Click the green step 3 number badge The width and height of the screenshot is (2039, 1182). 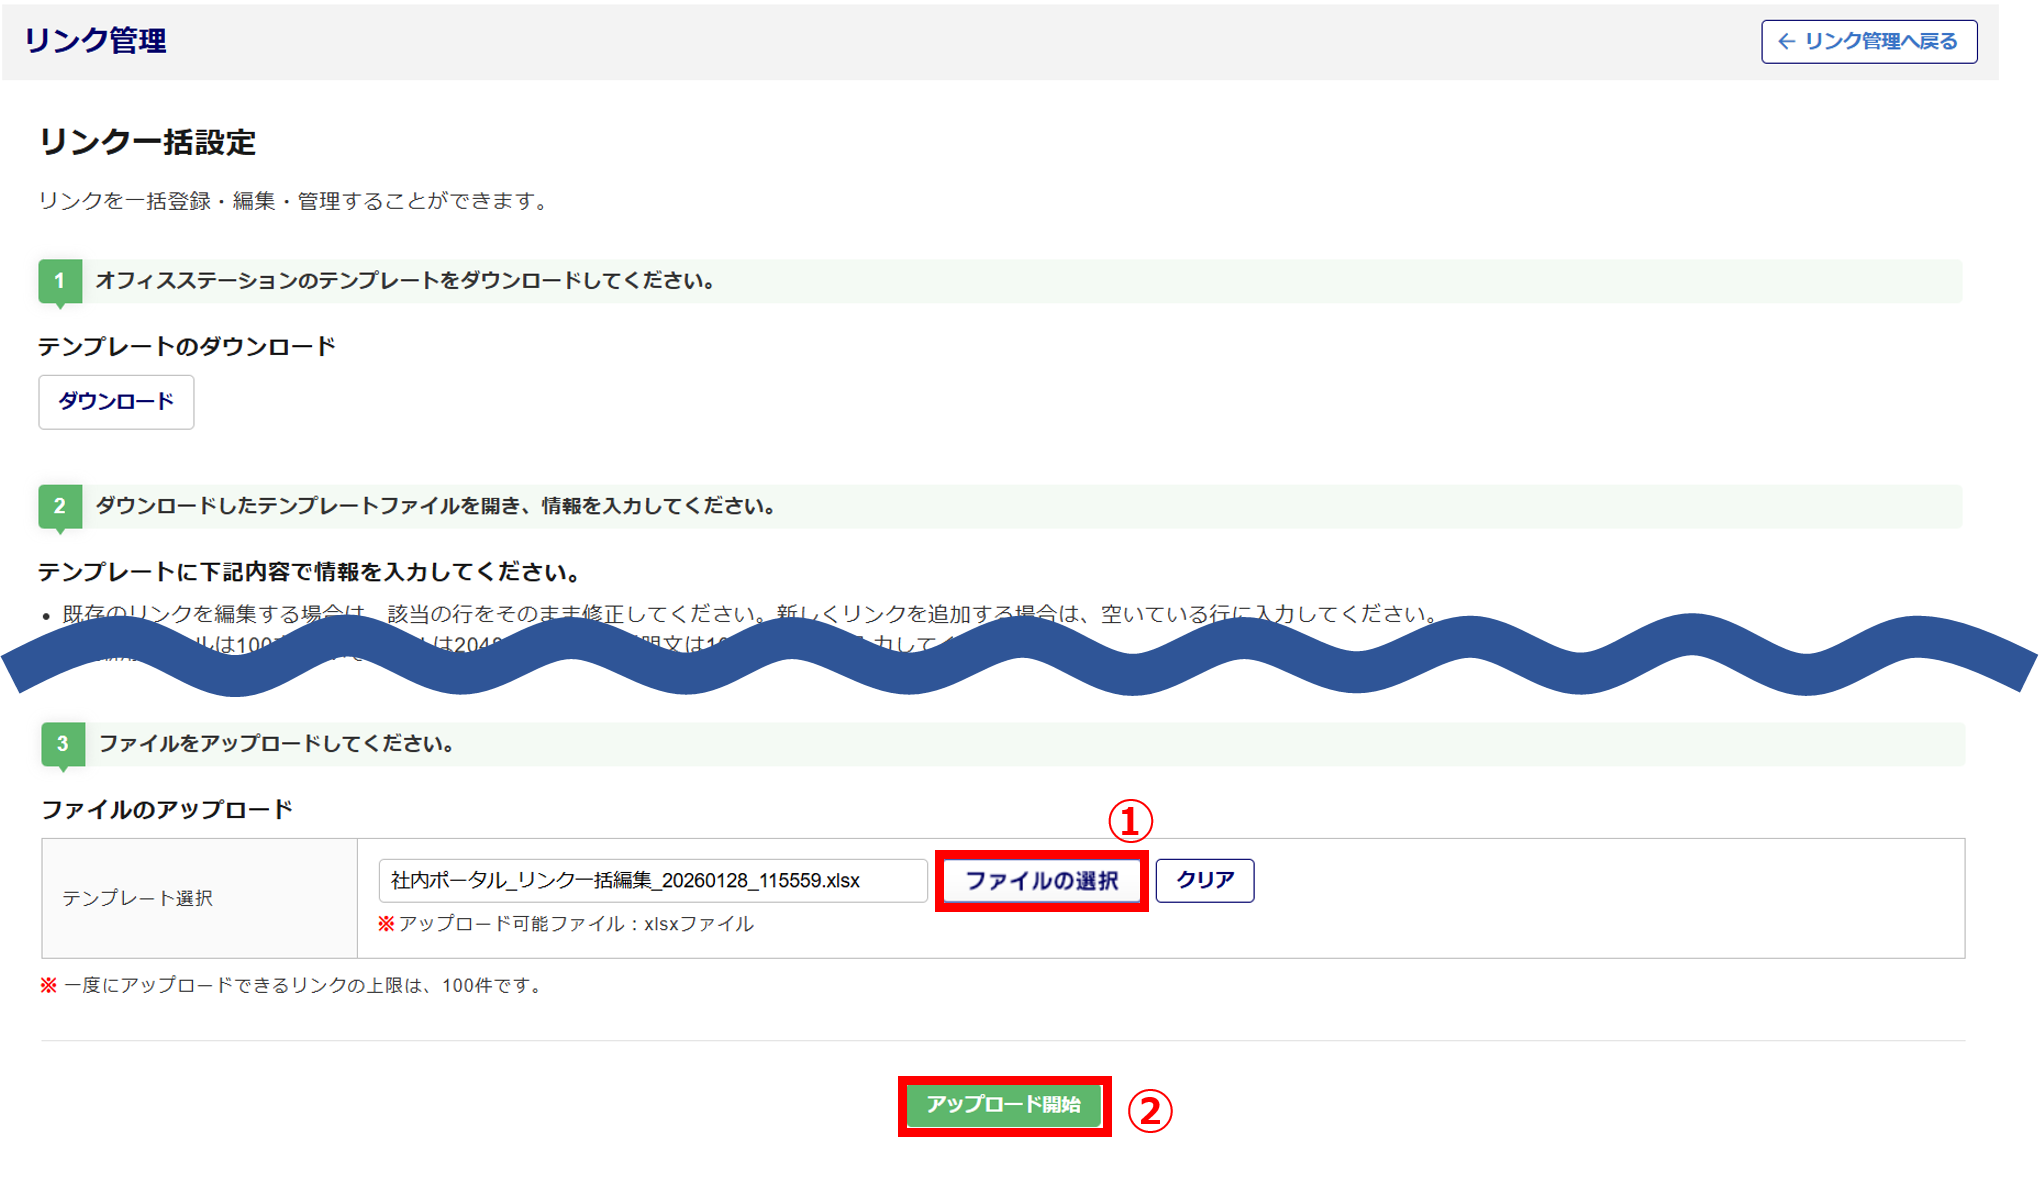(63, 744)
